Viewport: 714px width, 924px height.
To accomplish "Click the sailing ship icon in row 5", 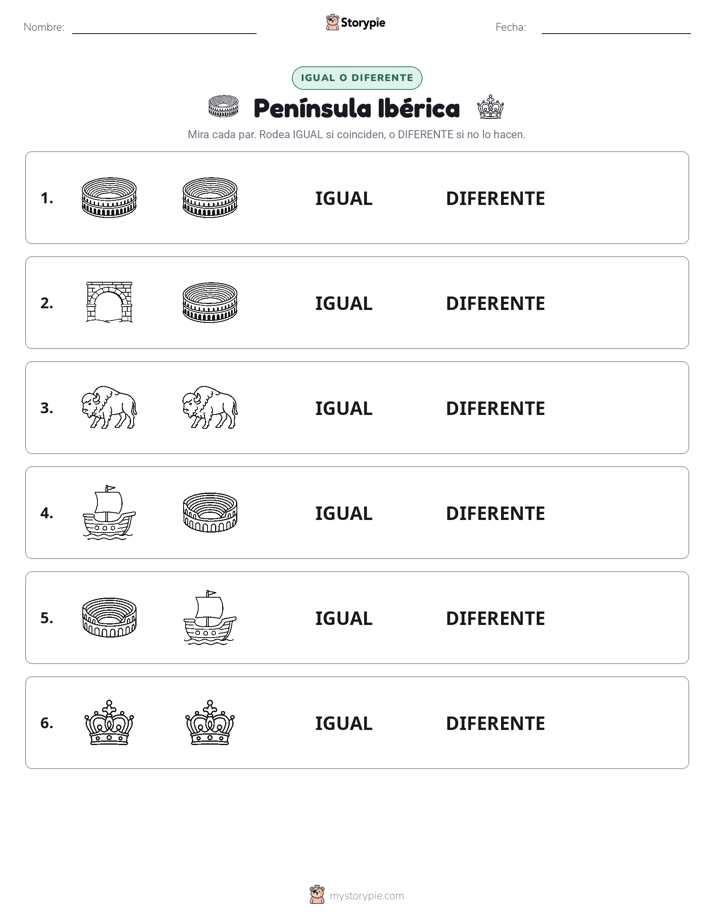I will (x=210, y=617).
